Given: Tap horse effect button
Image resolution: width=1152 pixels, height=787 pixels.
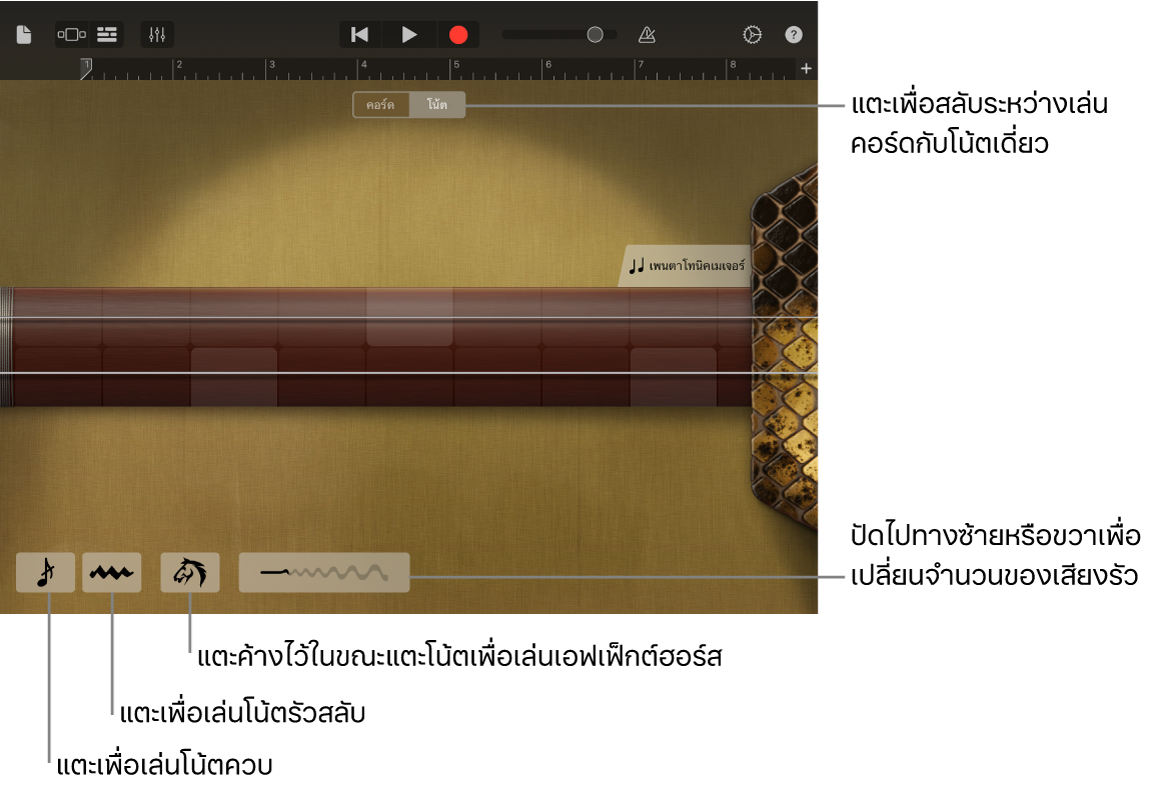Looking at the screenshot, I should [190, 572].
